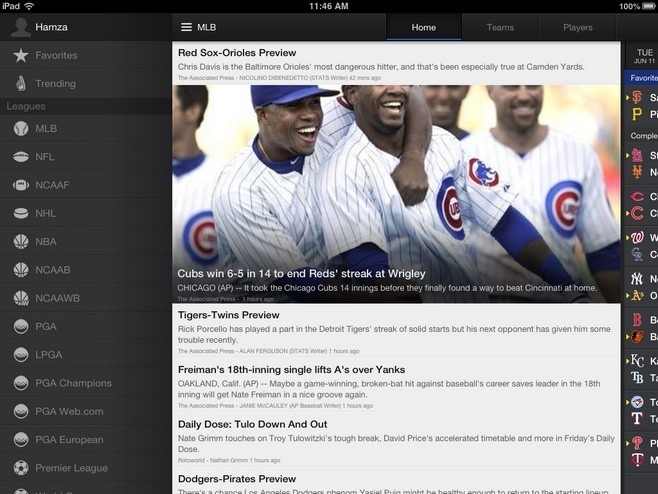Screen dimensions: 658x494
Task: Tap the San Francisco Giants logo
Action: click(x=637, y=97)
